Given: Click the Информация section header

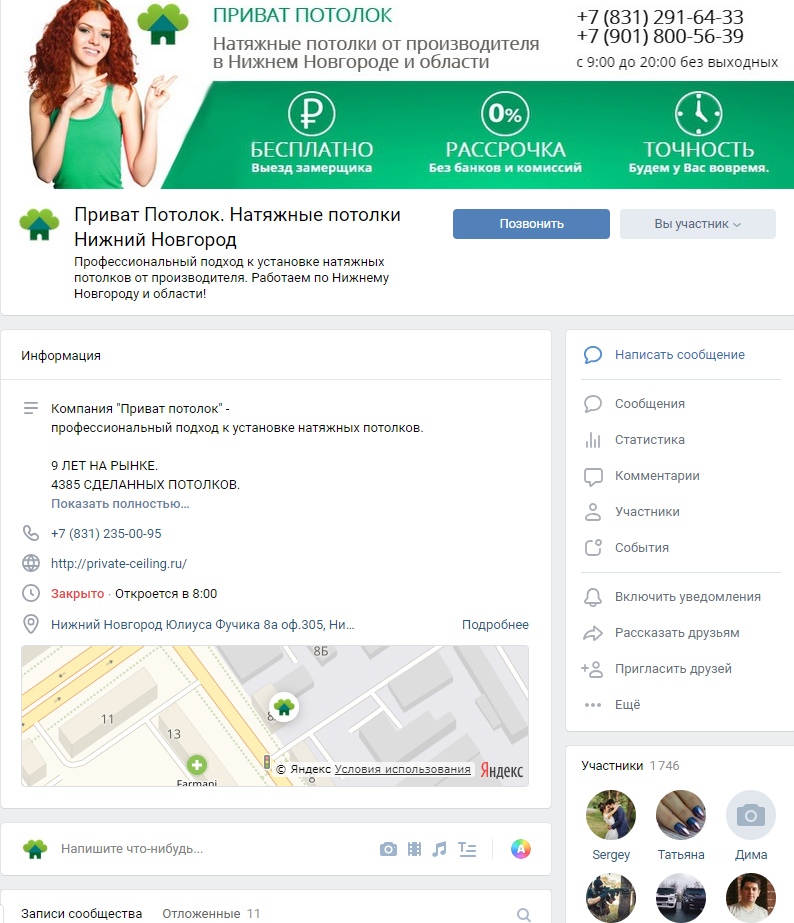Looking at the screenshot, I should click(61, 356).
